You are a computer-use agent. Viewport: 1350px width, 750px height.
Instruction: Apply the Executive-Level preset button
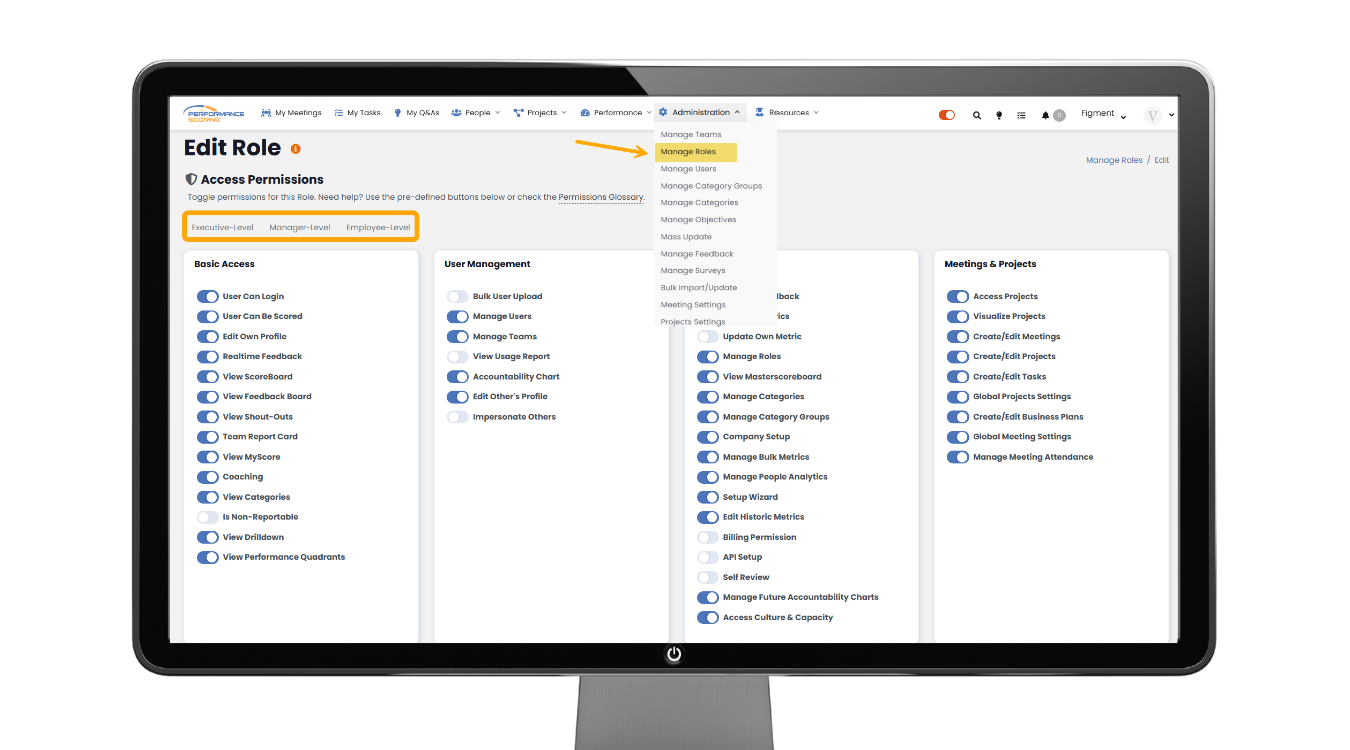tap(222, 228)
